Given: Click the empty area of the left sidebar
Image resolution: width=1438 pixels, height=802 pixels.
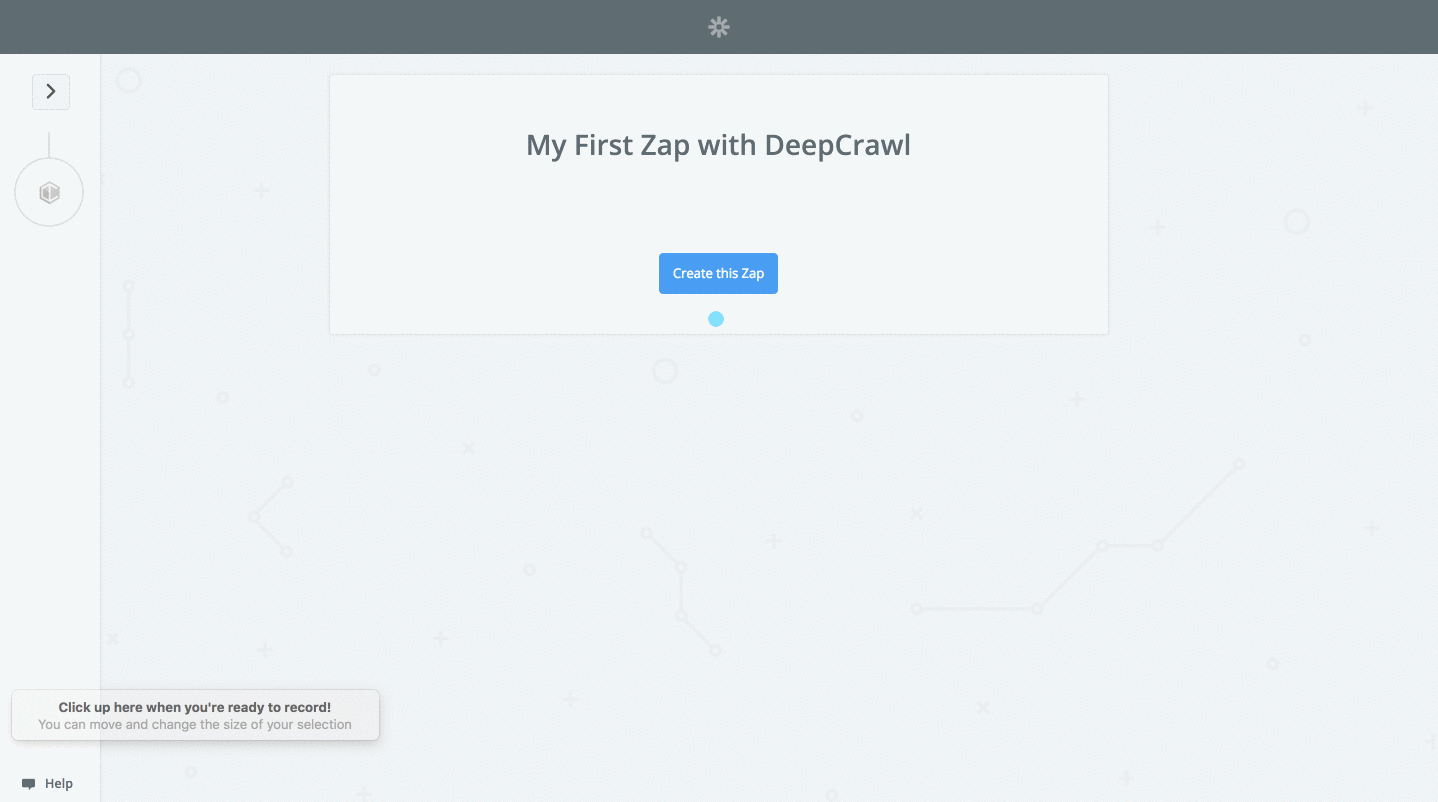Looking at the screenshot, I should [50, 450].
